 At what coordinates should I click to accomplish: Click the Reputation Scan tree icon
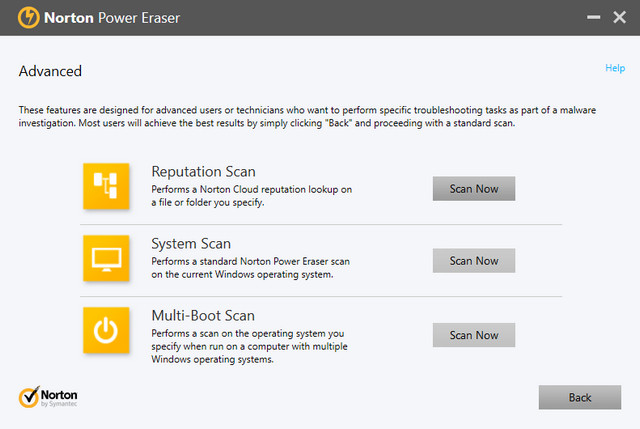(106, 186)
